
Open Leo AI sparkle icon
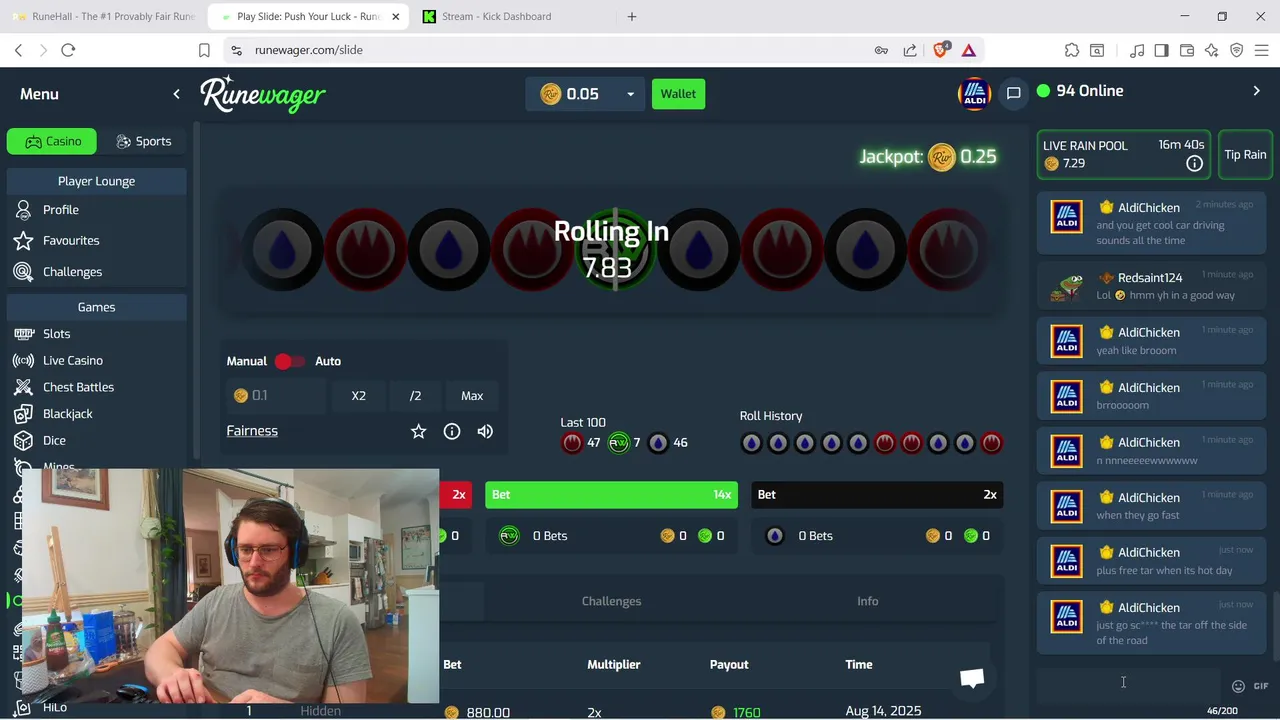(x=1212, y=50)
